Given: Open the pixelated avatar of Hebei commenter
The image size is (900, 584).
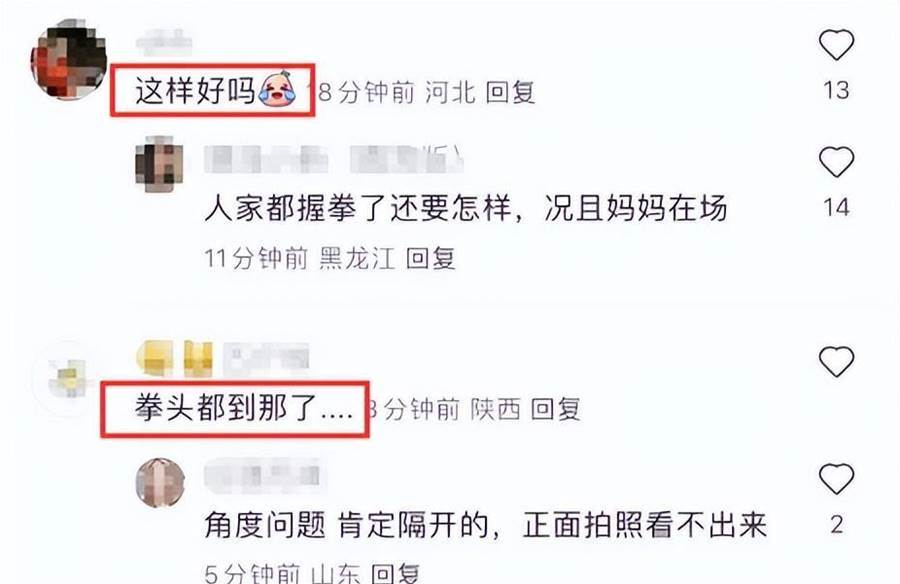Looking at the screenshot, I should click(69, 60).
